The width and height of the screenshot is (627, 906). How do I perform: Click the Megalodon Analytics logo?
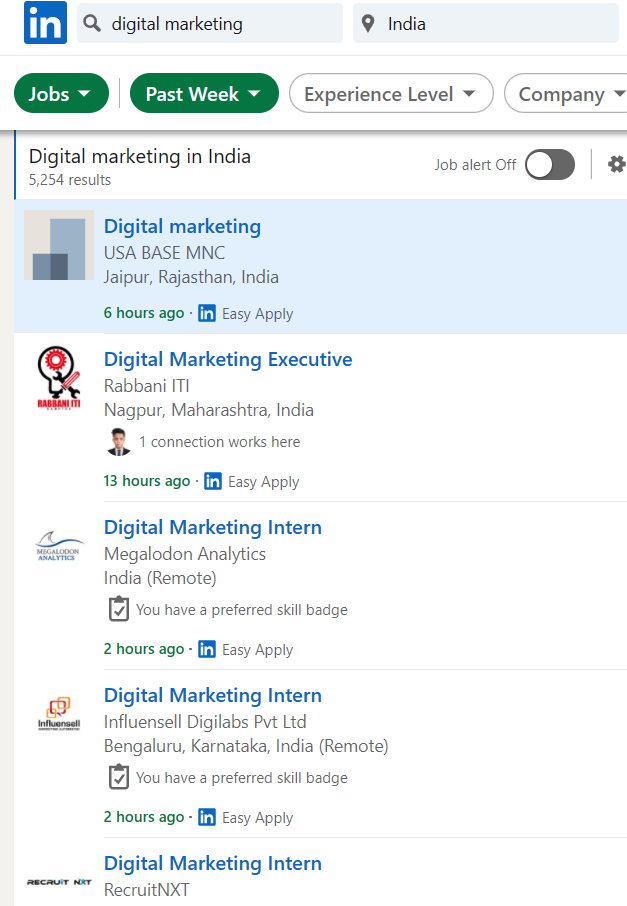(x=58, y=546)
